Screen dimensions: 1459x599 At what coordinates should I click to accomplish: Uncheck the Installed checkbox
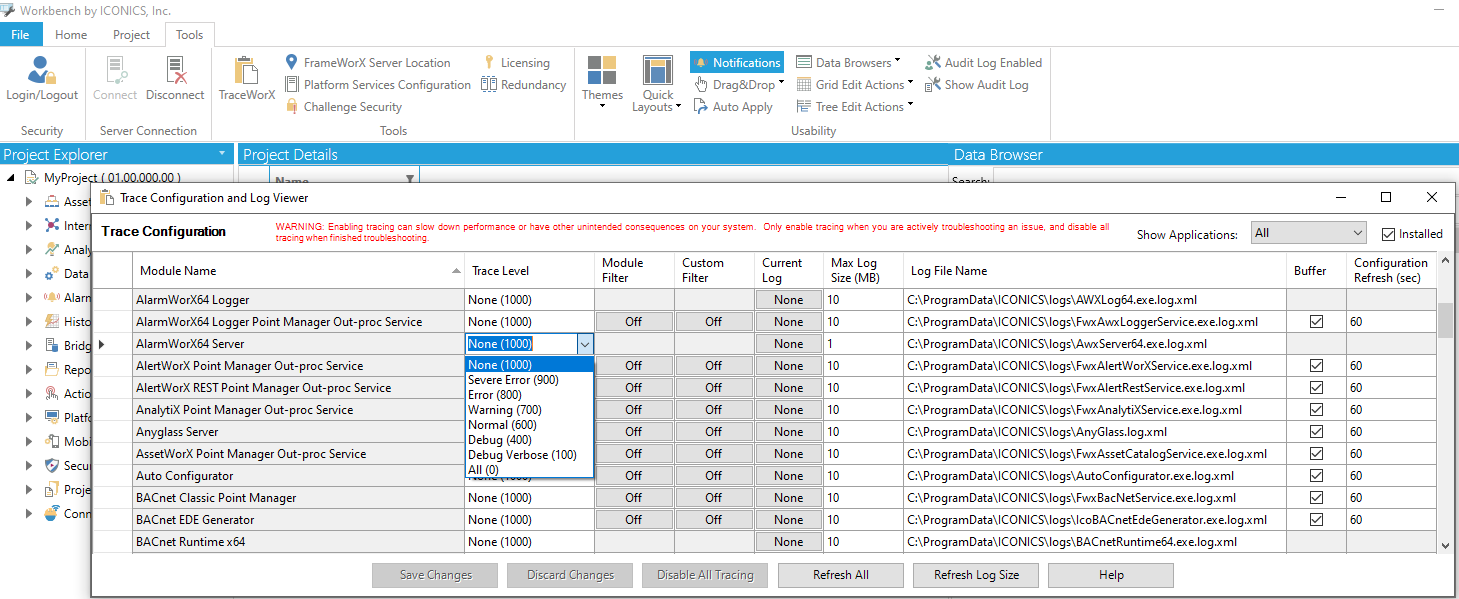point(1387,234)
